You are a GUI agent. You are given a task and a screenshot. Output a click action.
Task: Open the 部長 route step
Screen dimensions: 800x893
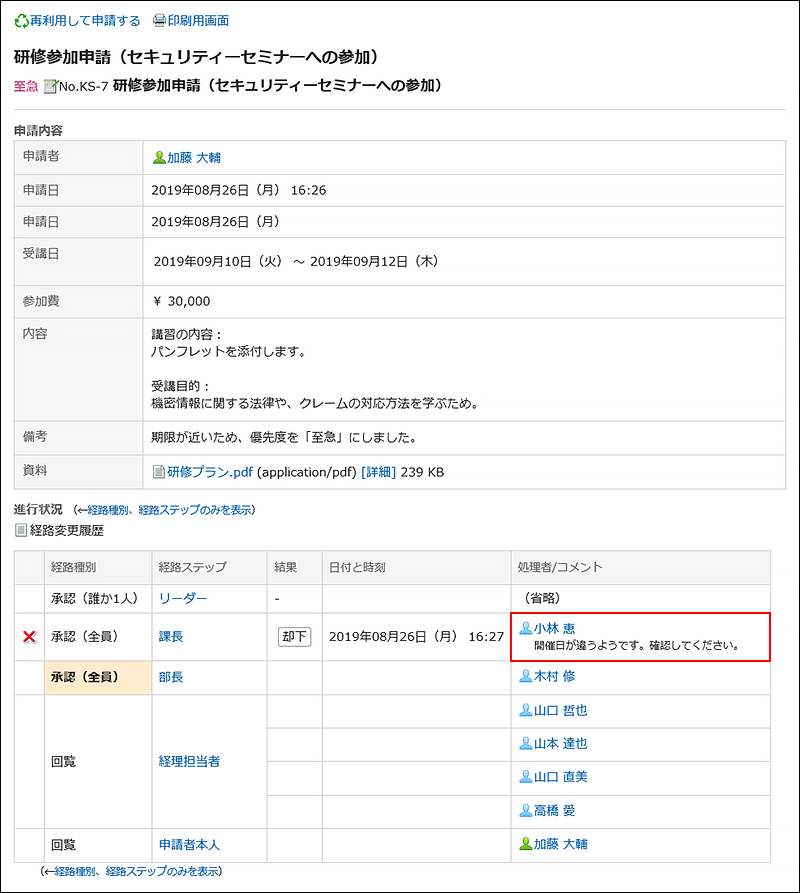click(171, 677)
